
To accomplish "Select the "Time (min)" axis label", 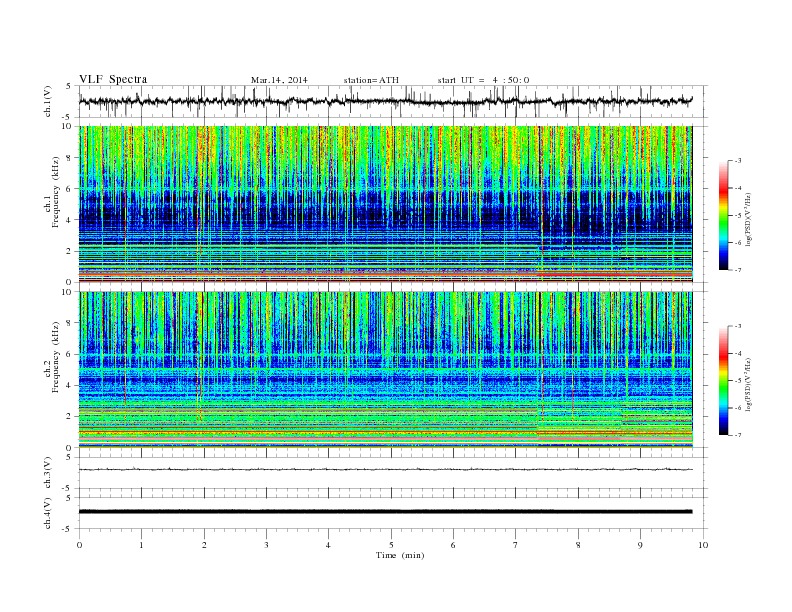I will click(x=400, y=555).
